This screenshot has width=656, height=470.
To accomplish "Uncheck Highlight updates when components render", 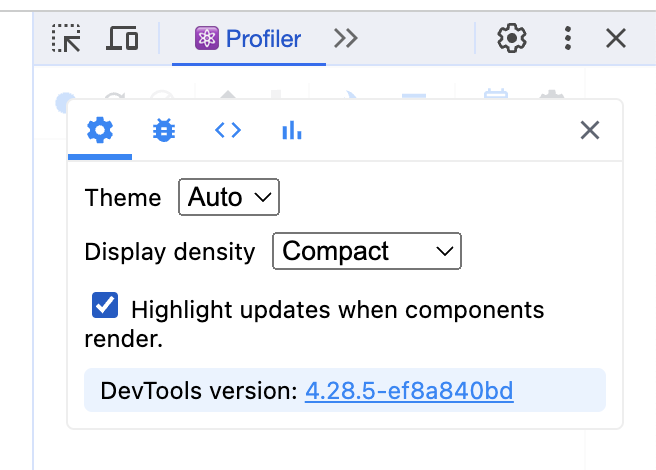I will tap(105, 305).
